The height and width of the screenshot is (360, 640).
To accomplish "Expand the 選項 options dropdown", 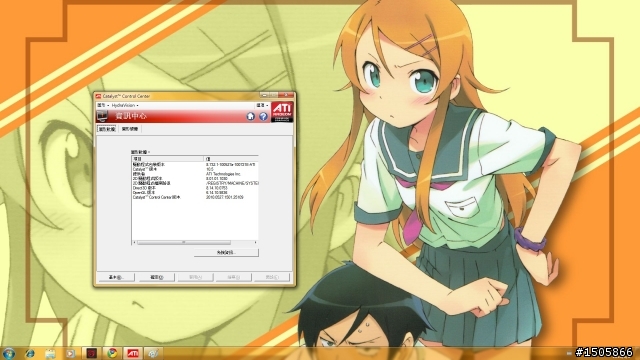I will (262, 105).
